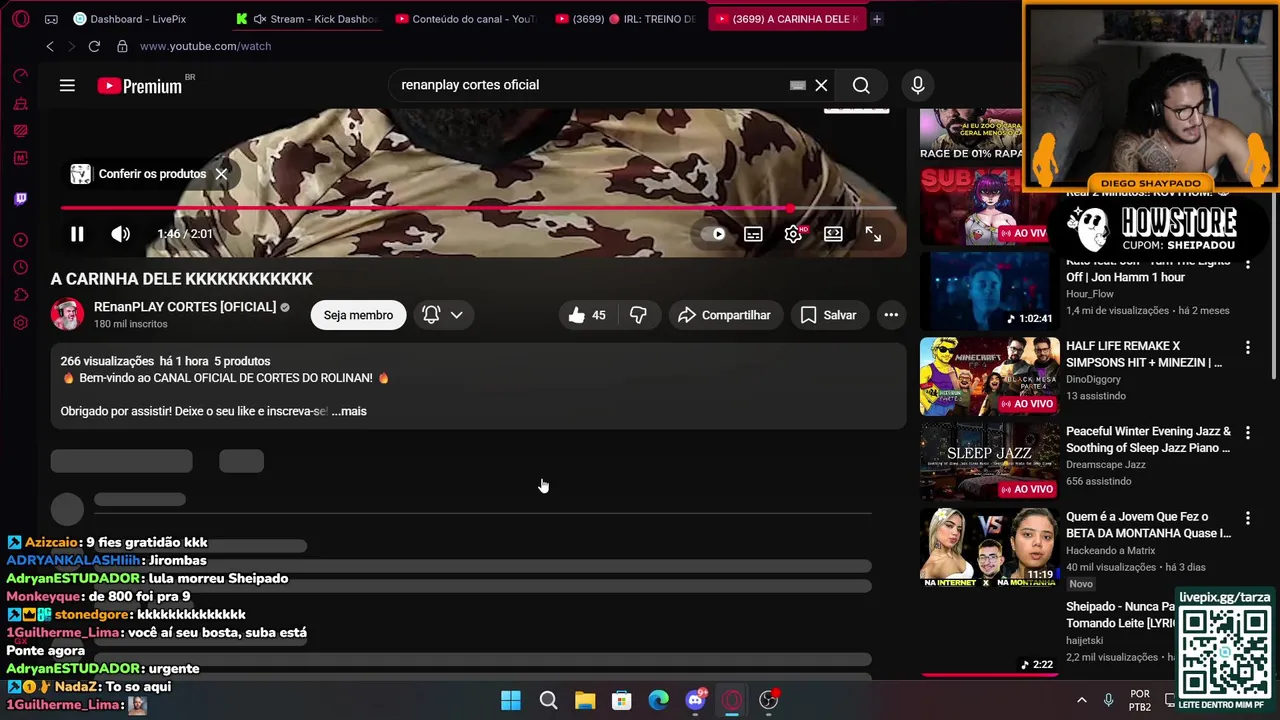This screenshot has width=1280, height=720.
Task: Open the Player sidebar icon
Action: click(21, 240)
